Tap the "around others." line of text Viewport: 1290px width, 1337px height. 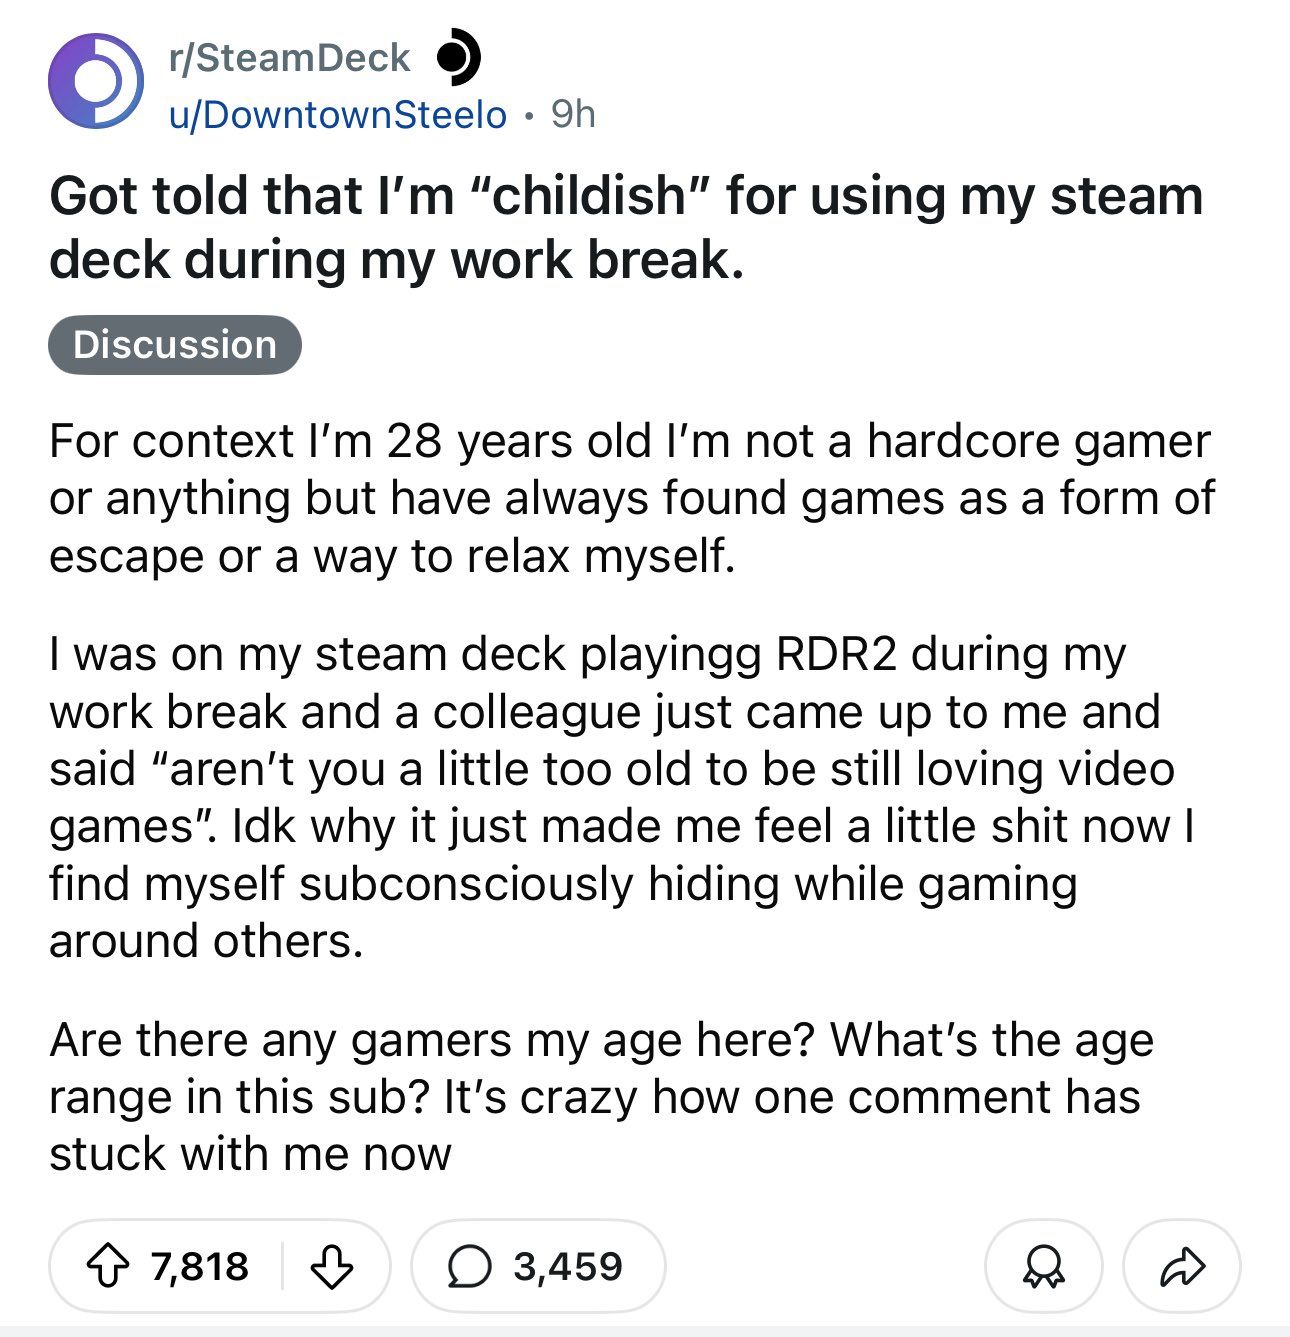click(x=206, y=940)
